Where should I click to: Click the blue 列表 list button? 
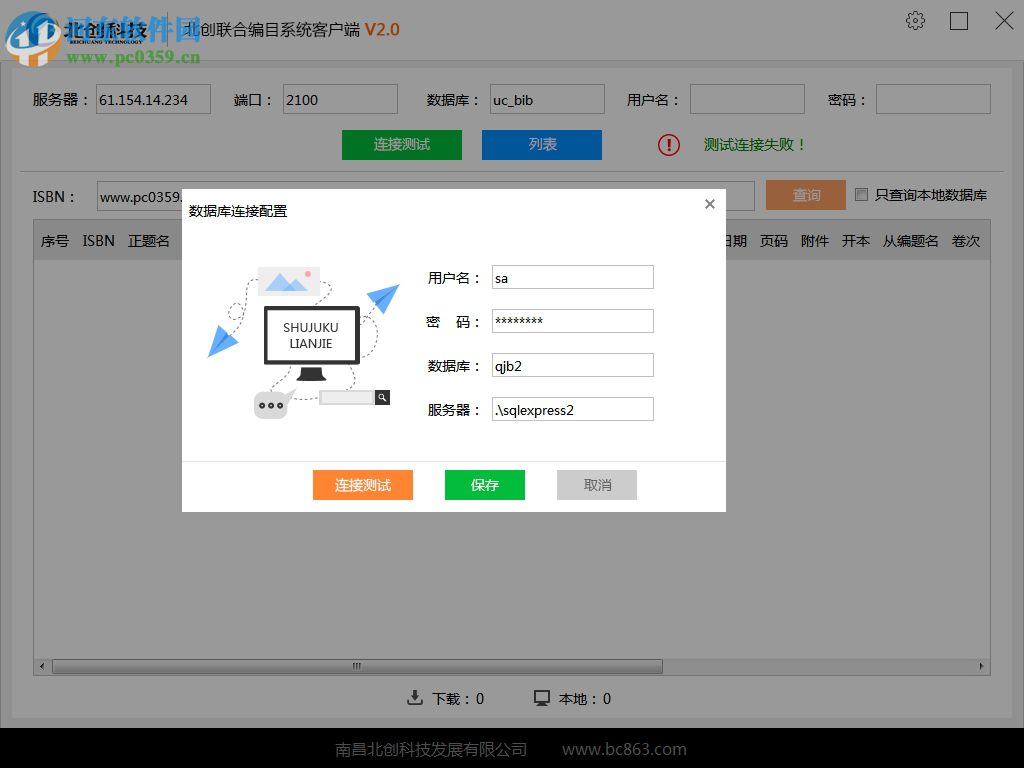pyautogui.click(x=541, y=145)
